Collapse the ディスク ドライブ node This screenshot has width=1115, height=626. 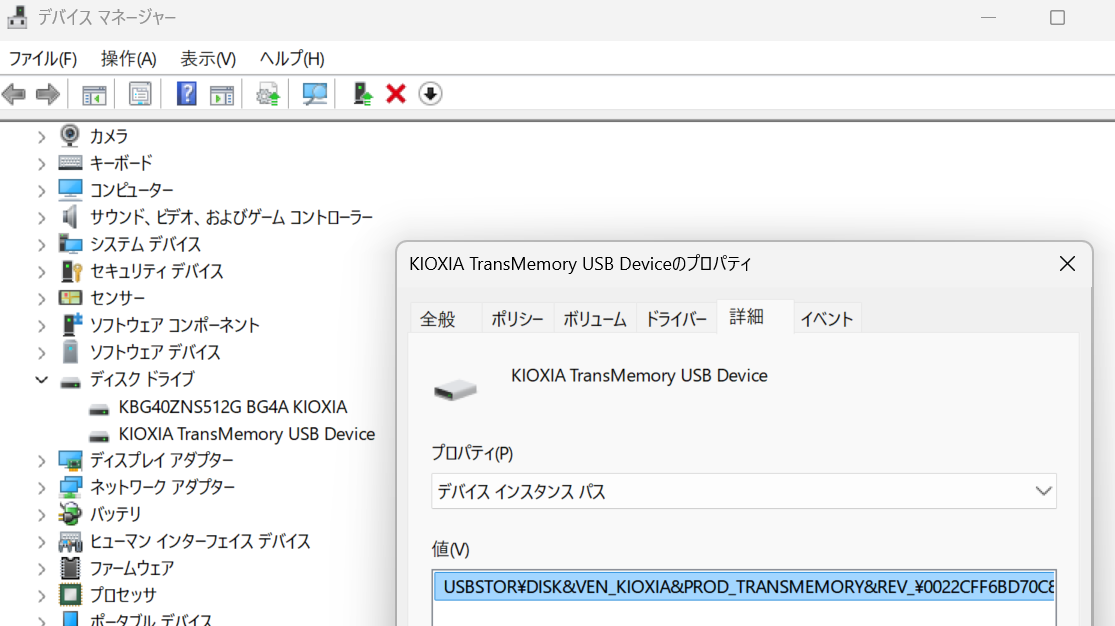(x=41, y=380)
